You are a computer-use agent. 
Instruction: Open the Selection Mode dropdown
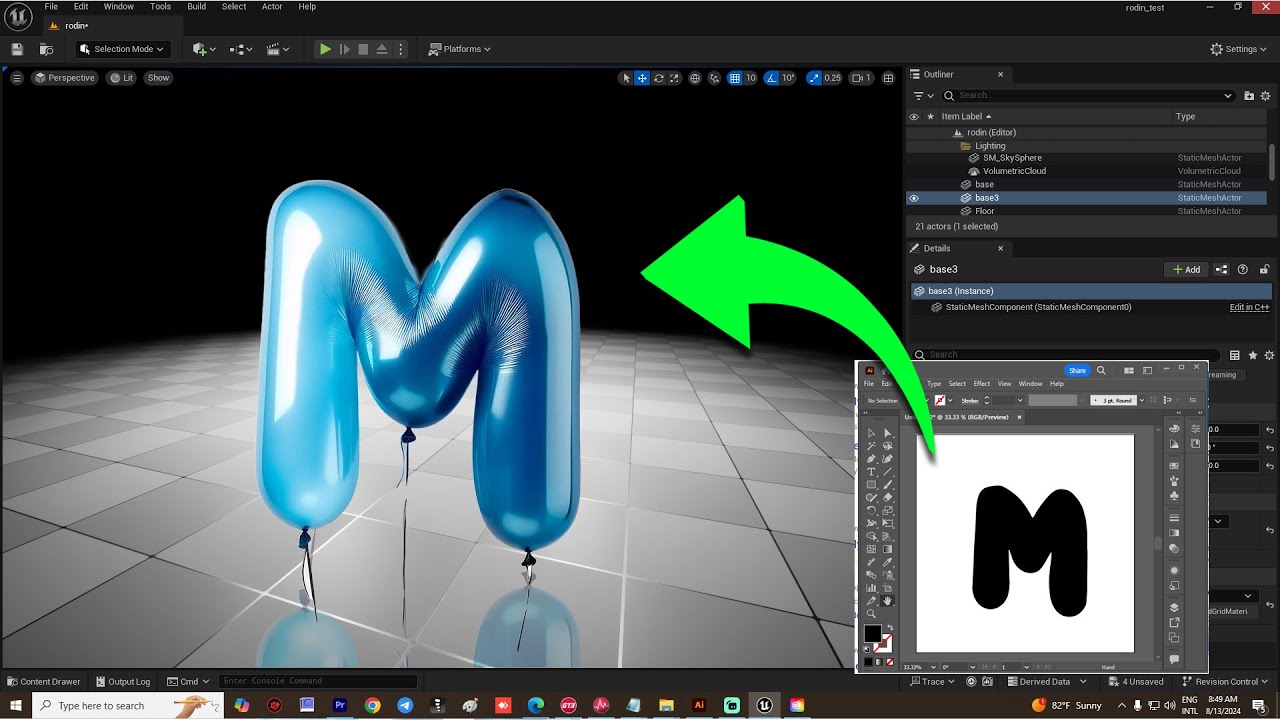pyautogui.click(x=121, y=49)
